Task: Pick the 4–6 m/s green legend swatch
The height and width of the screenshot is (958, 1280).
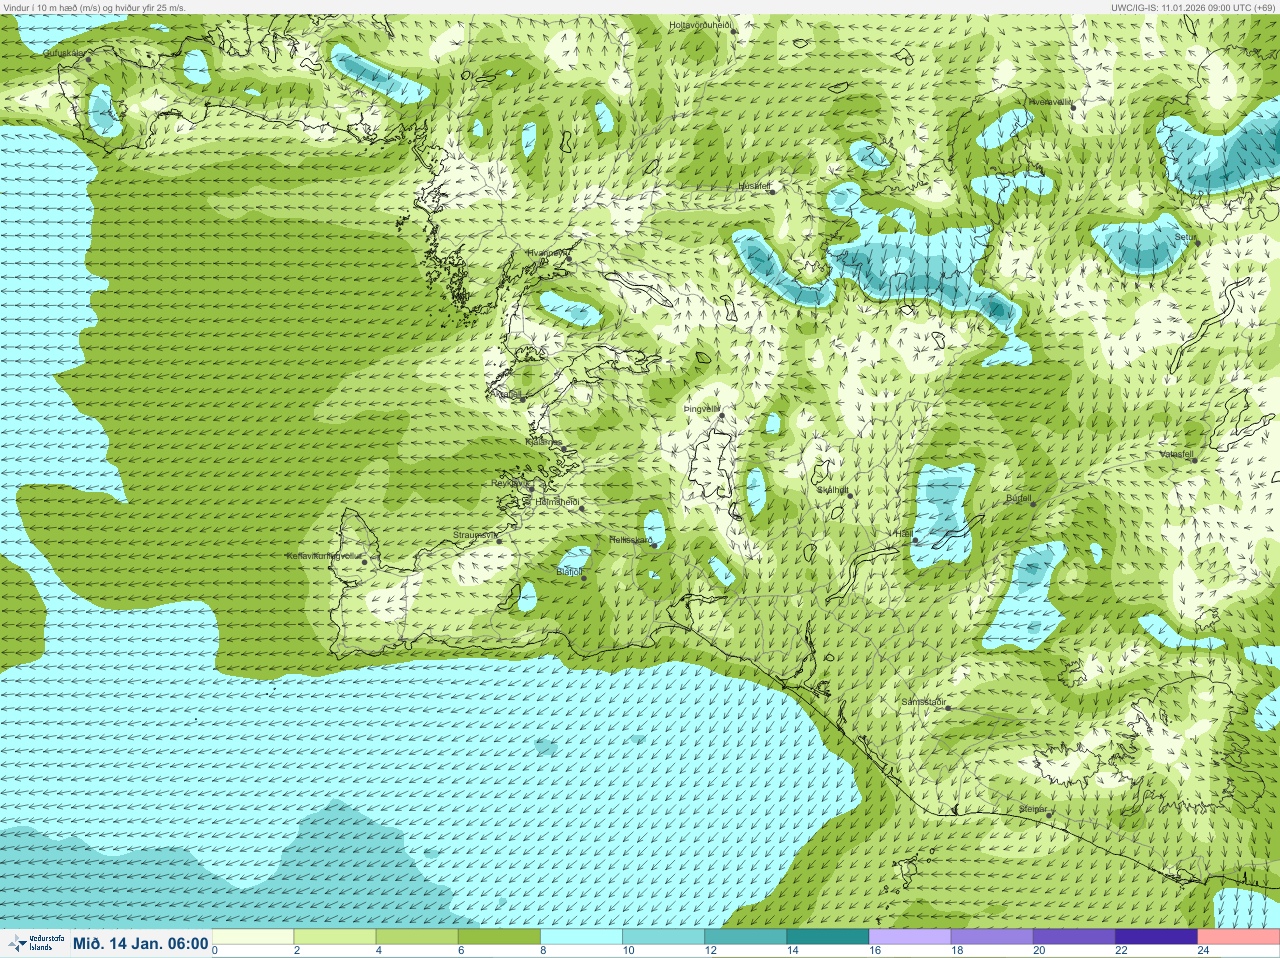Action: 417,937
